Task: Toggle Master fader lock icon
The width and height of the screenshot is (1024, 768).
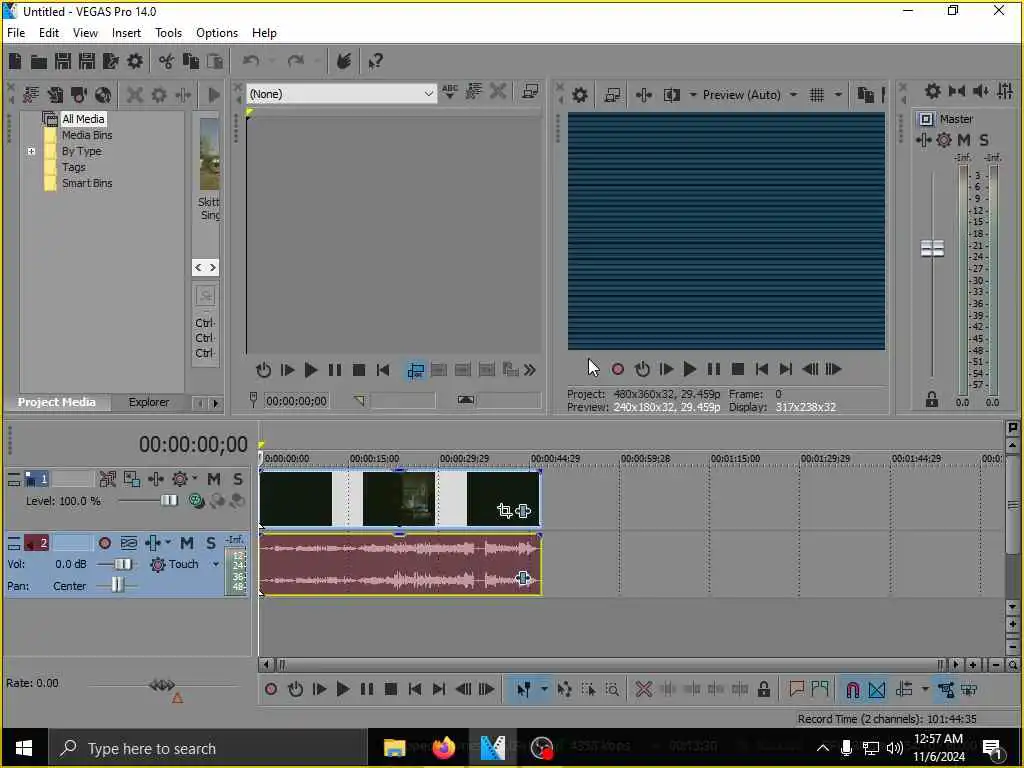Action: 932,399
